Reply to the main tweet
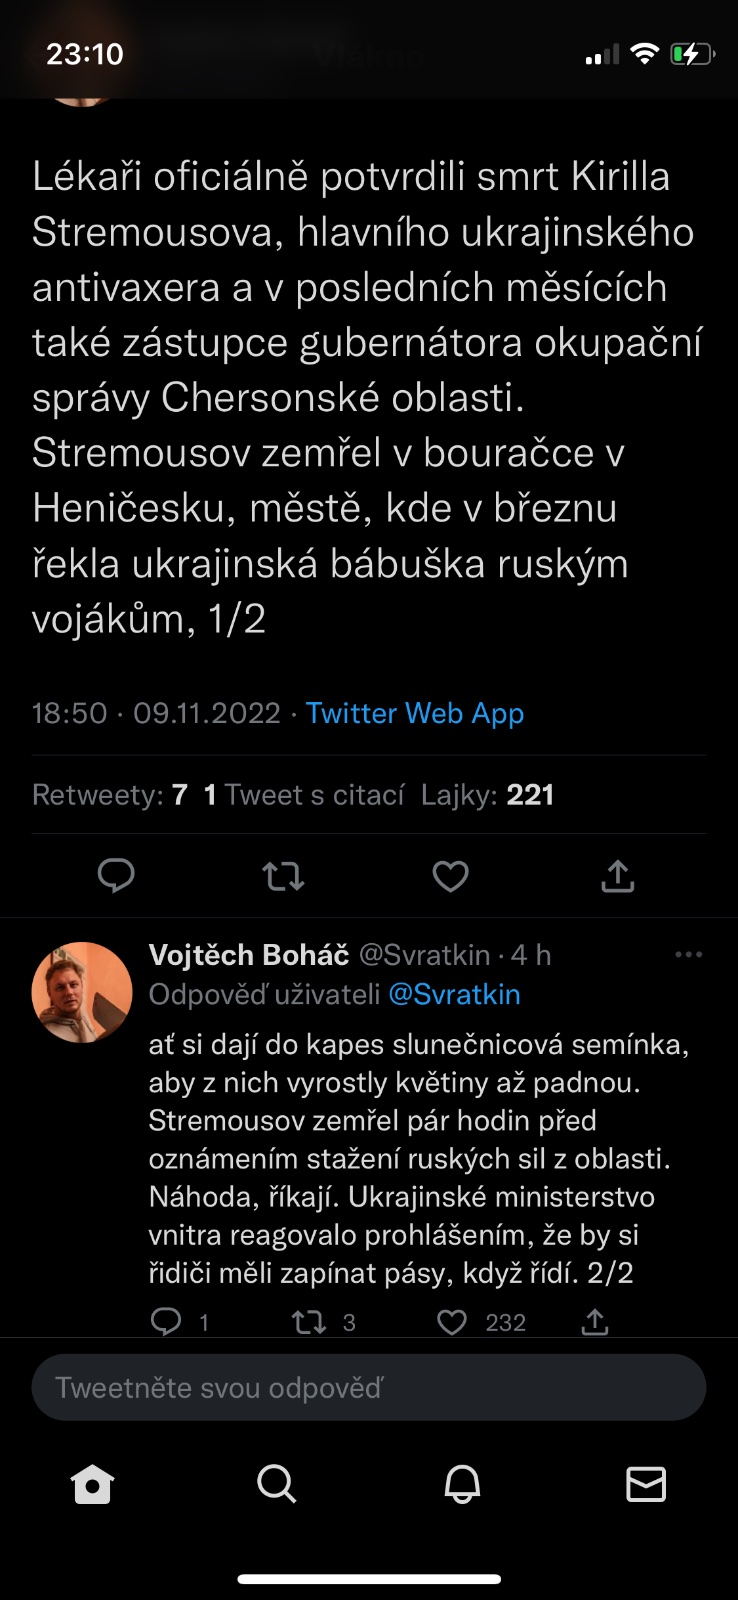Image resolution: width=738 pixels, height=1600 pixels. point(116,876)
